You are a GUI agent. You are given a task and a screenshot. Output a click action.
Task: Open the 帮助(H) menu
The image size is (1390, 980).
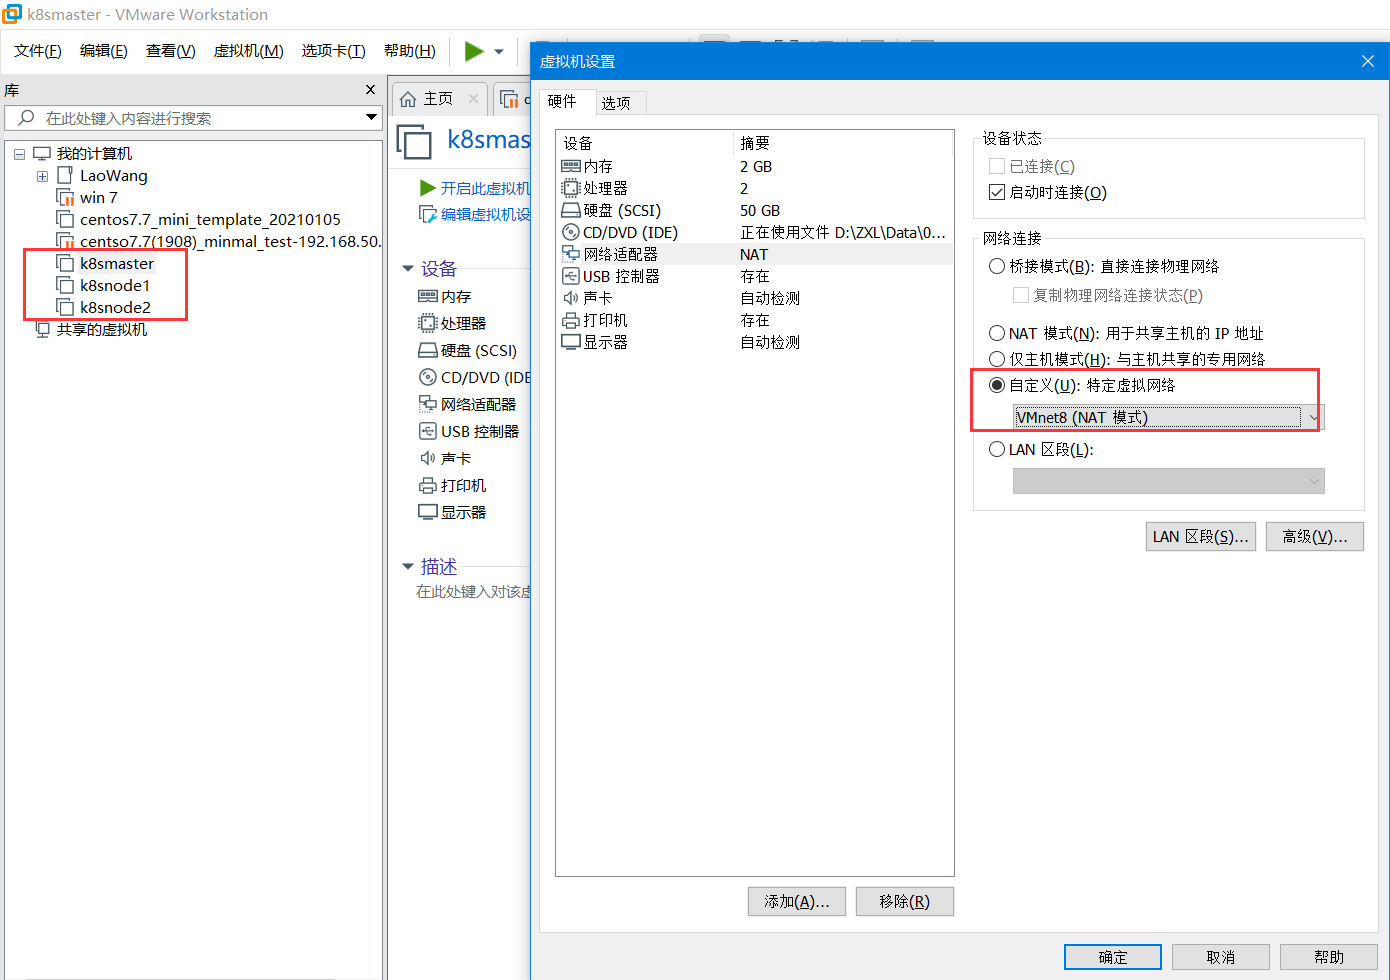tap(410, 51)
